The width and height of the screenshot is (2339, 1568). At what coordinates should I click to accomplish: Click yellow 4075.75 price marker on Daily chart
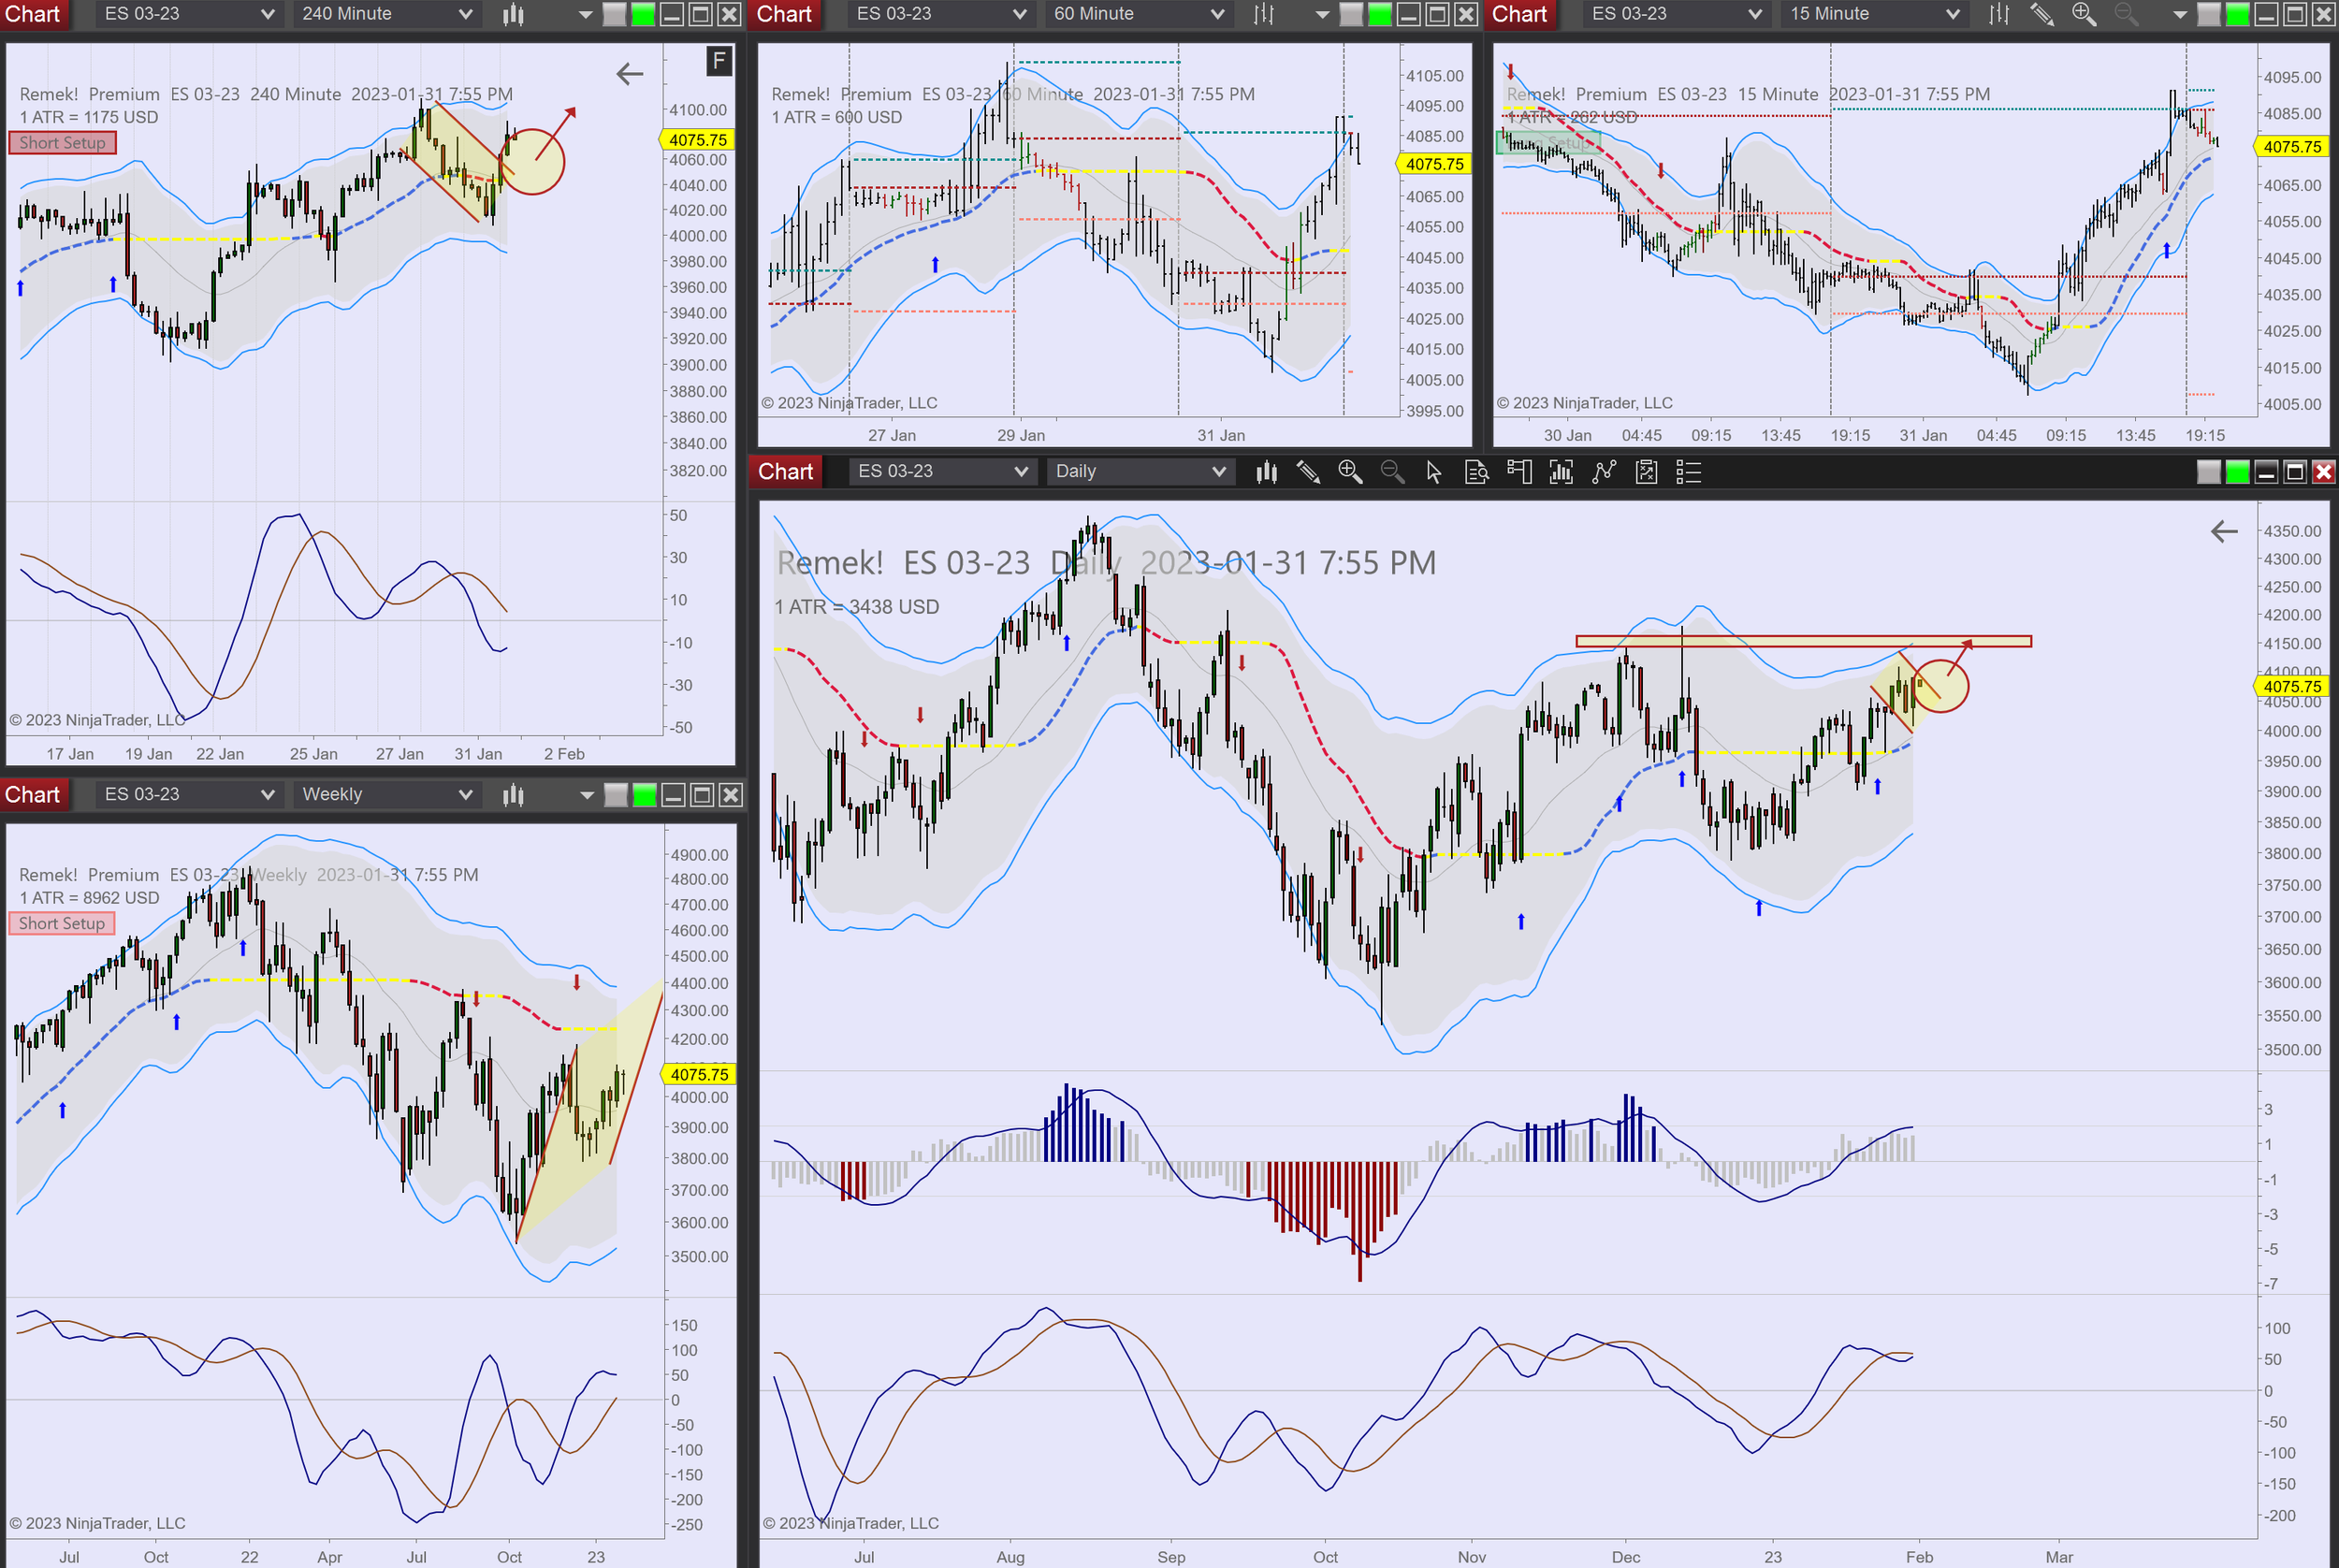coord(2292,686)
